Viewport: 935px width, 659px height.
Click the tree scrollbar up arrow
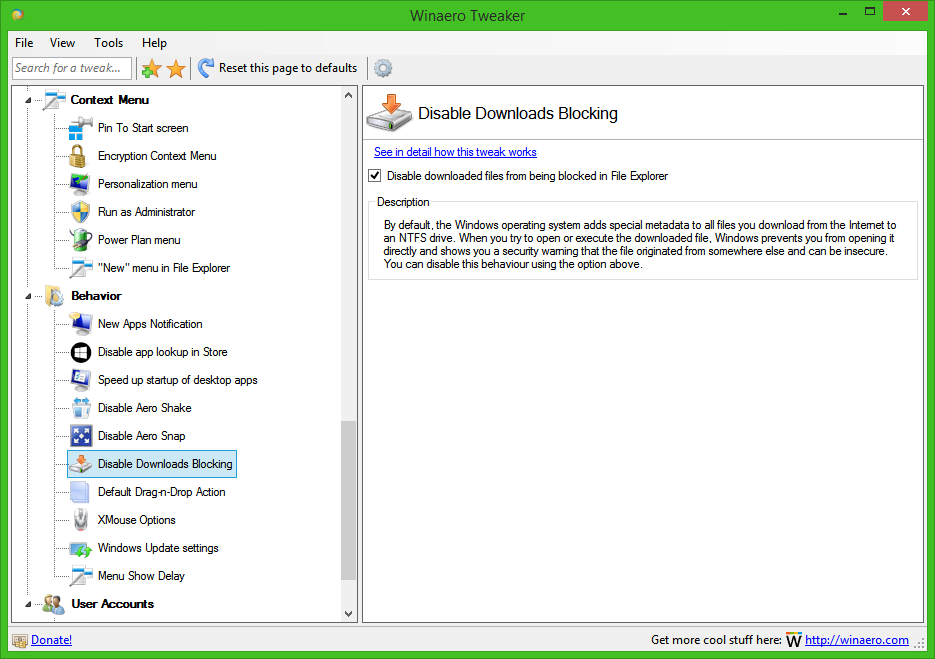click(x=348, y=95)
